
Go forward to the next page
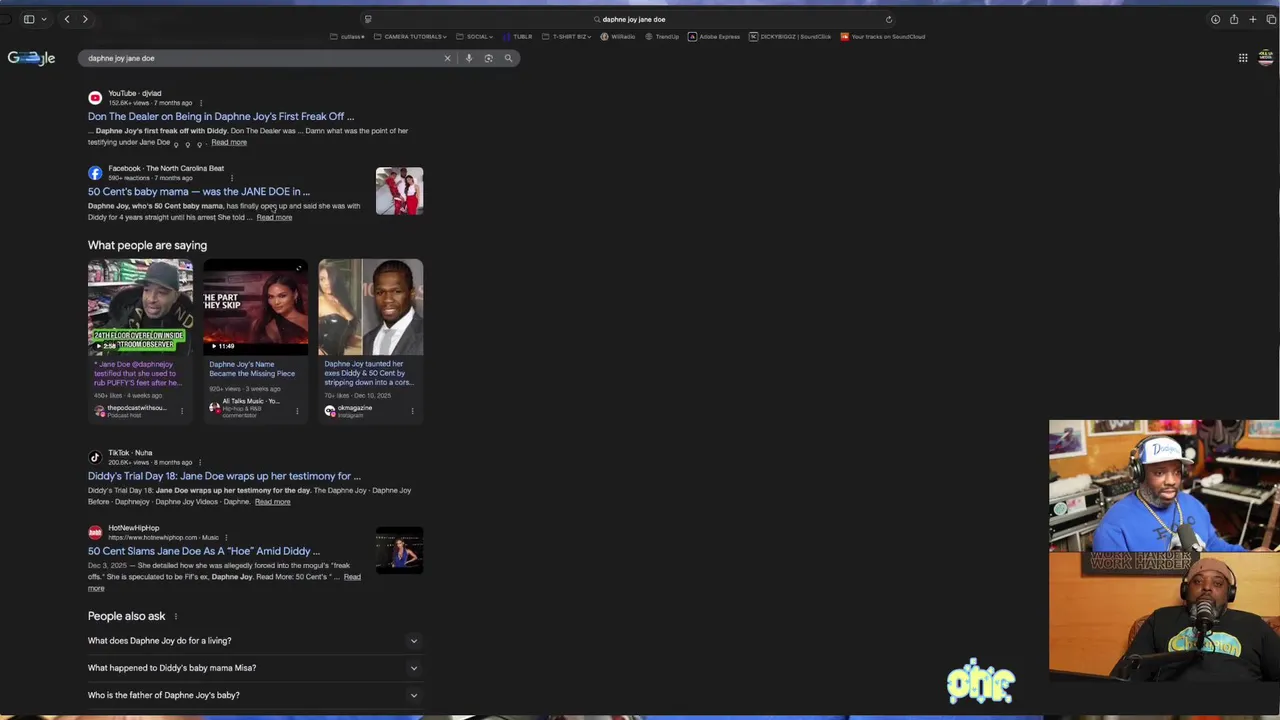click(85, 19)
